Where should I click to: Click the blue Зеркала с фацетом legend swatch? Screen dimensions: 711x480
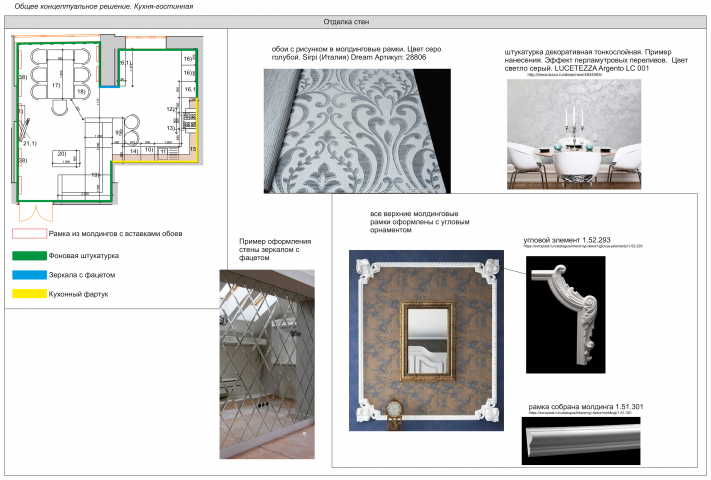coord(29,275)
